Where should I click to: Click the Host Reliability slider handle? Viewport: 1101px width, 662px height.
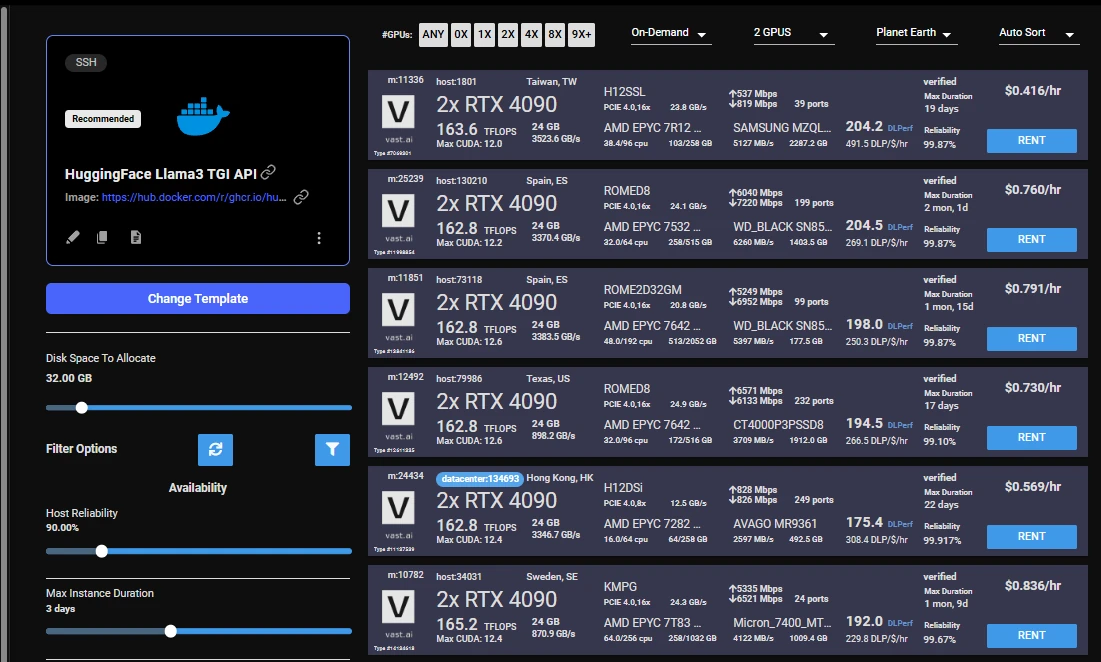click(102, 551)
